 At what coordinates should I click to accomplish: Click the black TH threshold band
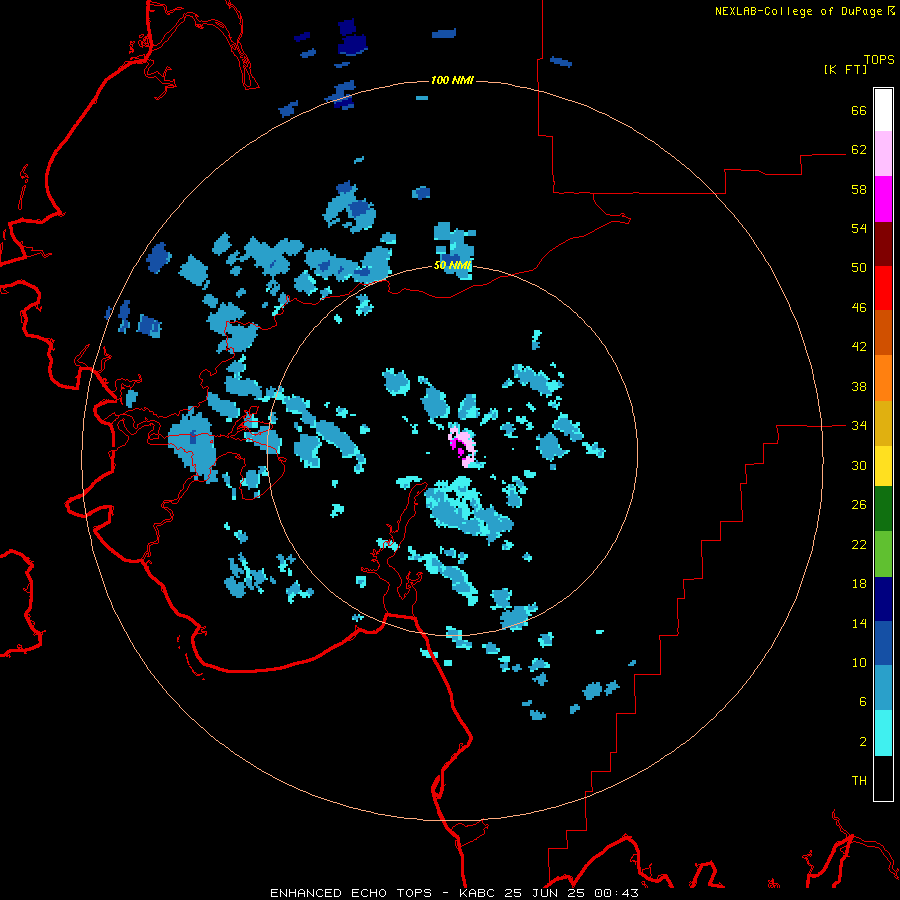[x=883, y=778]
